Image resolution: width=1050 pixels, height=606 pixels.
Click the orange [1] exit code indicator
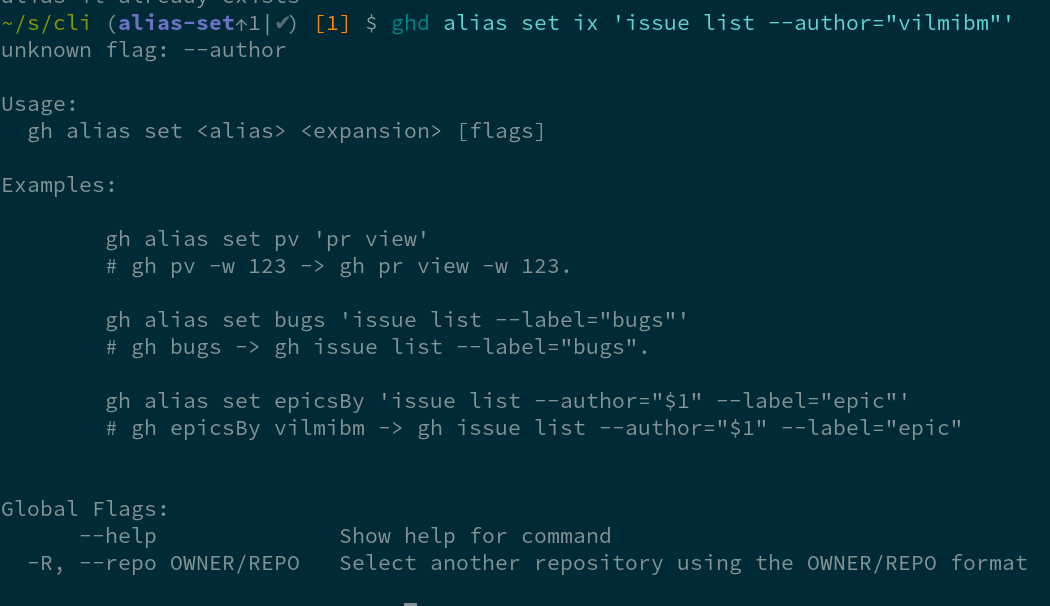(x=332, y=23)
